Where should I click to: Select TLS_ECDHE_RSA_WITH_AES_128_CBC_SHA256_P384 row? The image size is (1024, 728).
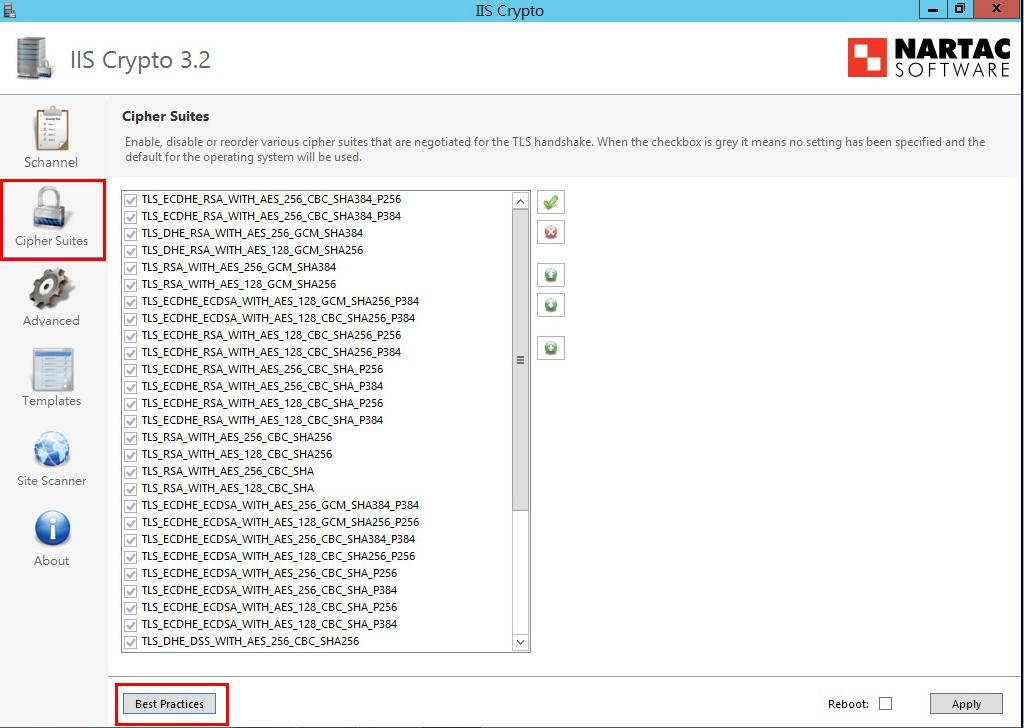tap(317, 352)
